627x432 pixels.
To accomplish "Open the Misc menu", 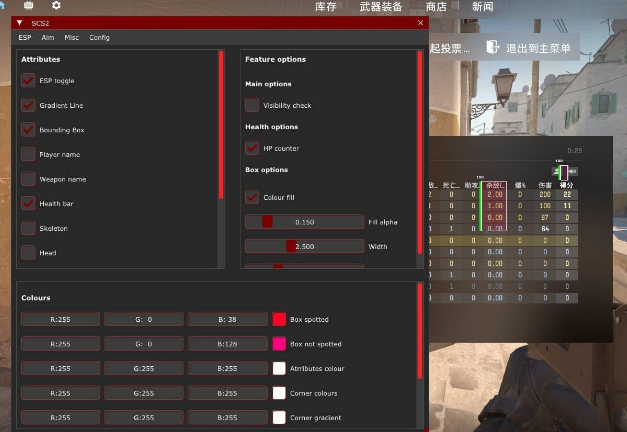I will click(72, 38).
